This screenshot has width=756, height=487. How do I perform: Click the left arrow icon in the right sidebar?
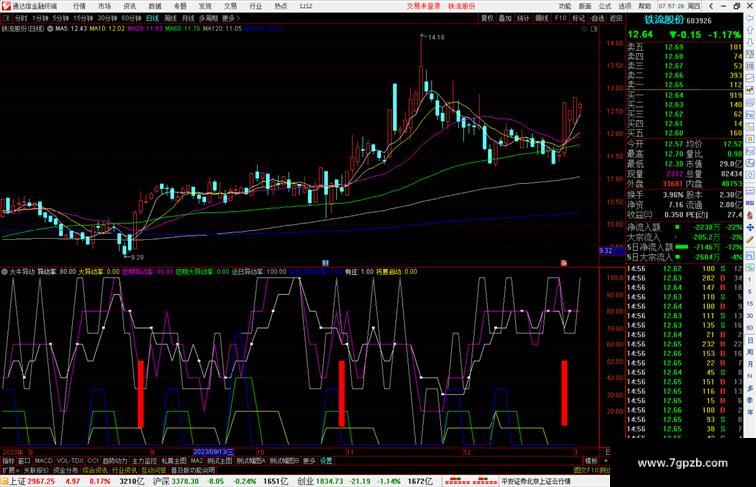pyautogui.click(x=750, y=18)
